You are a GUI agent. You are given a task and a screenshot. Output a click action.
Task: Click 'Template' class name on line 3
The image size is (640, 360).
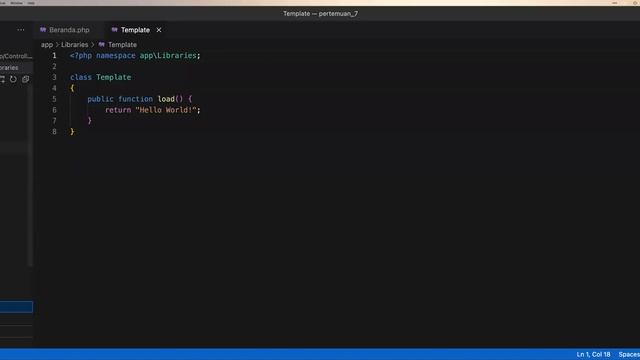(x=113, y=77)
